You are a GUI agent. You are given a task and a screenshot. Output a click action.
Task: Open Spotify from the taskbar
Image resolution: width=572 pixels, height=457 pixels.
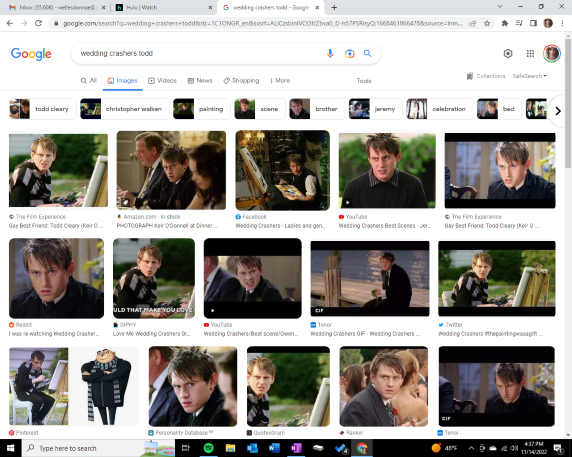pos(208,448)
